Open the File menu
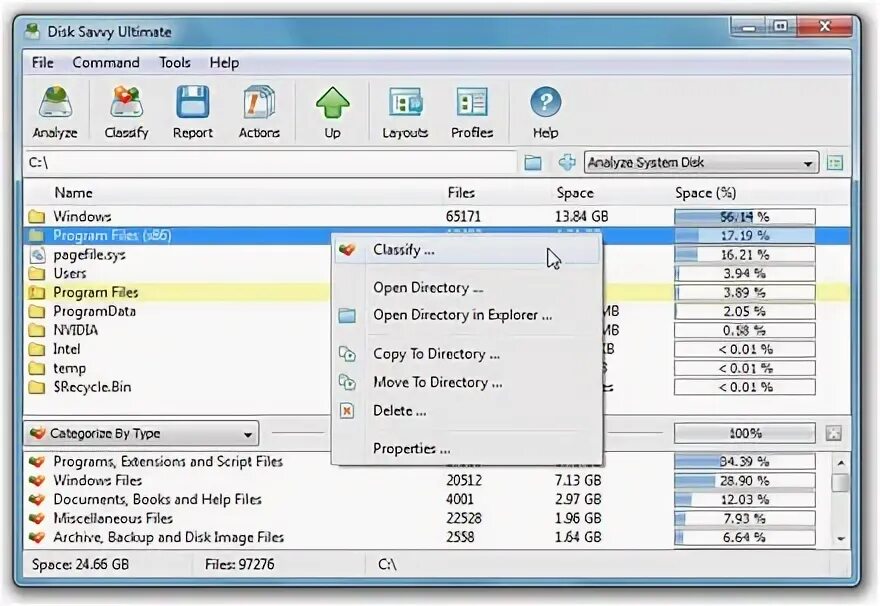The image size is (880, 606). pos(43,62)
